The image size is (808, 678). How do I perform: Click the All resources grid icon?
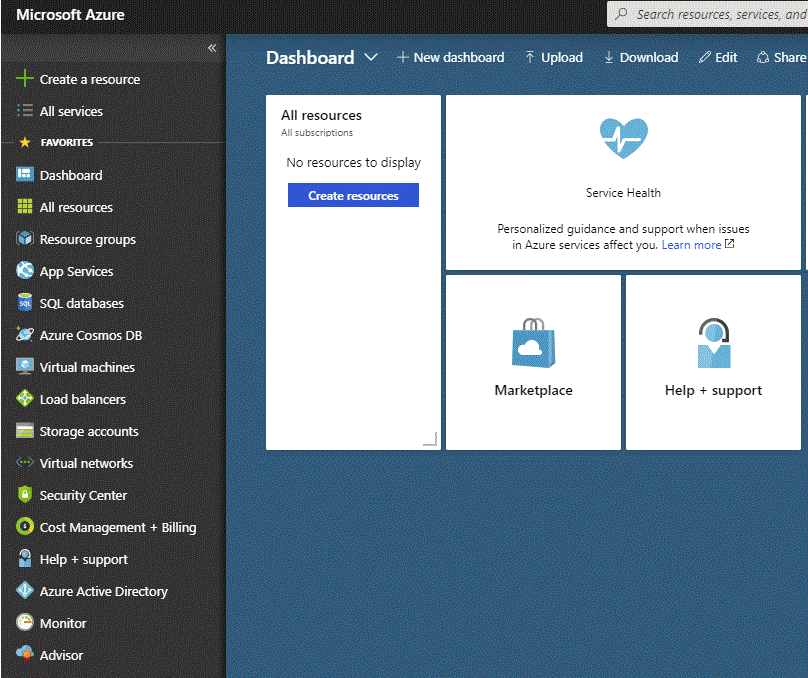pyautogui.click(x=25, y=207)
